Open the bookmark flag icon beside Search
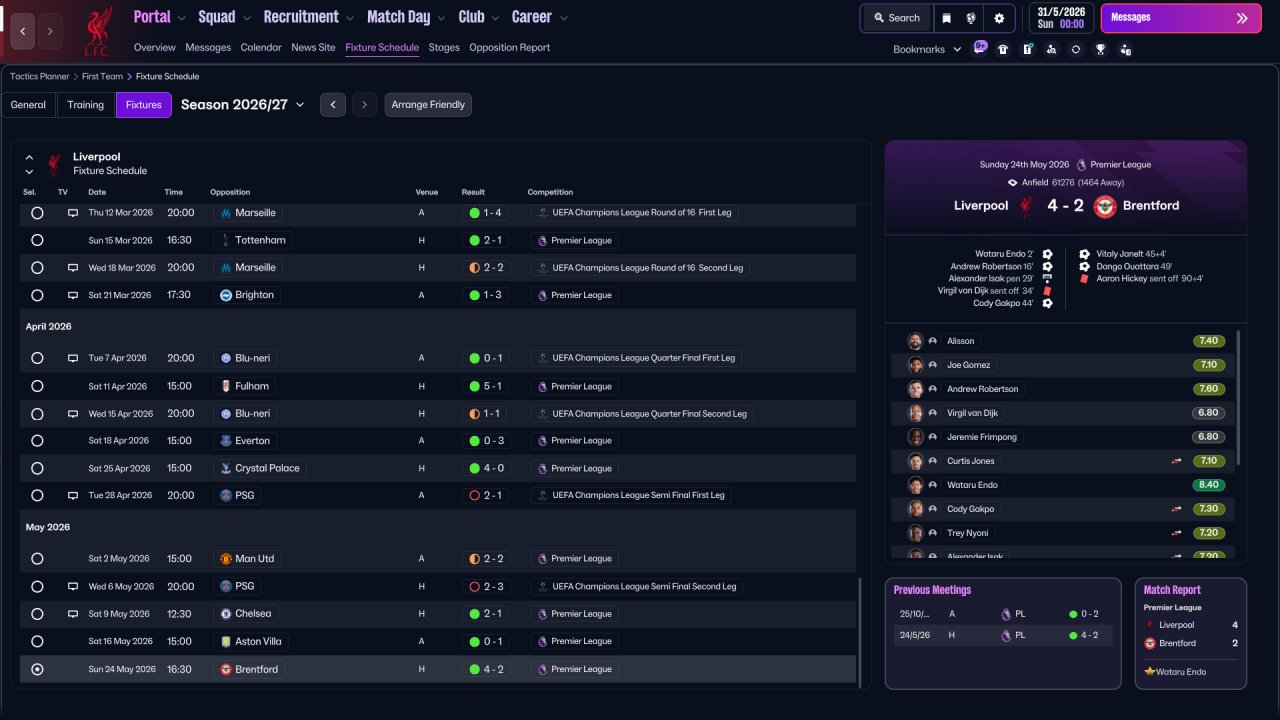This screenshot has width=1280, height=720. [946, 18]
